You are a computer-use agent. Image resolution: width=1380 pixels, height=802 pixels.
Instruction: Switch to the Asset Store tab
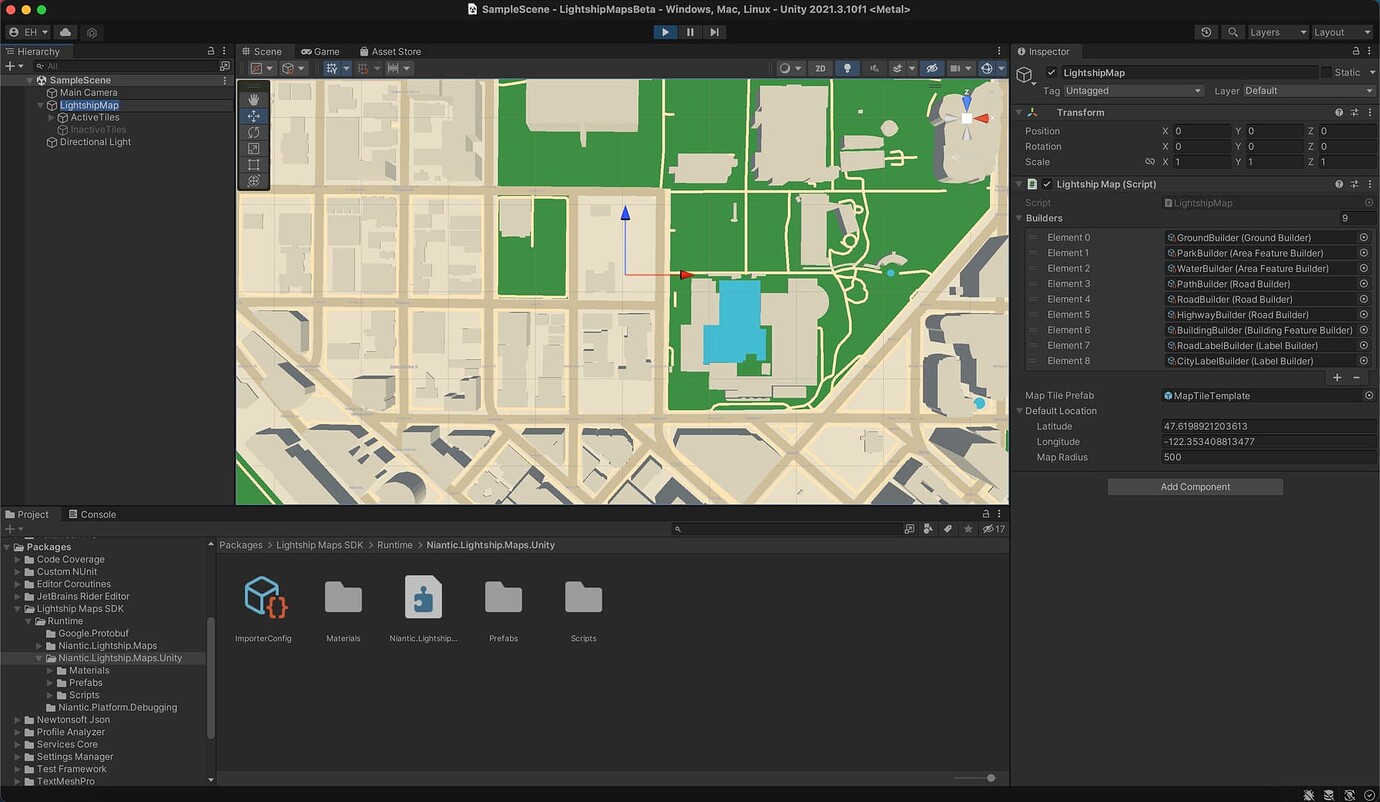coord(389,51)
